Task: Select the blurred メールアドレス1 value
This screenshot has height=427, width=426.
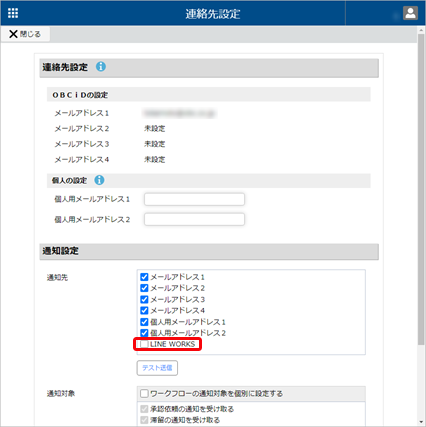Action: coord(179,113)
